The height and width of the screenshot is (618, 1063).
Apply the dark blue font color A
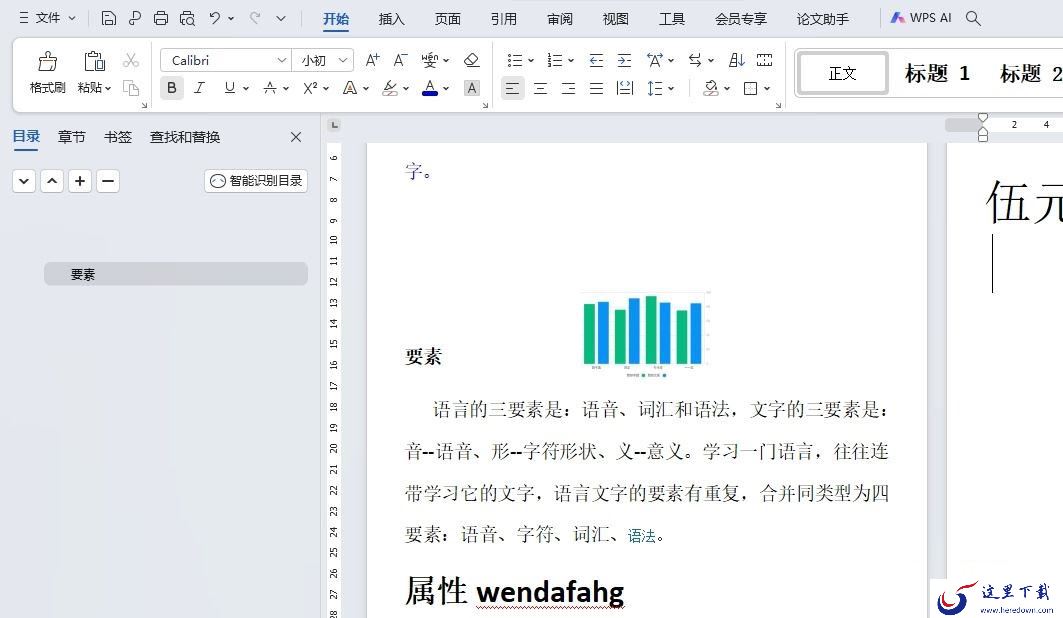point(430,88)
